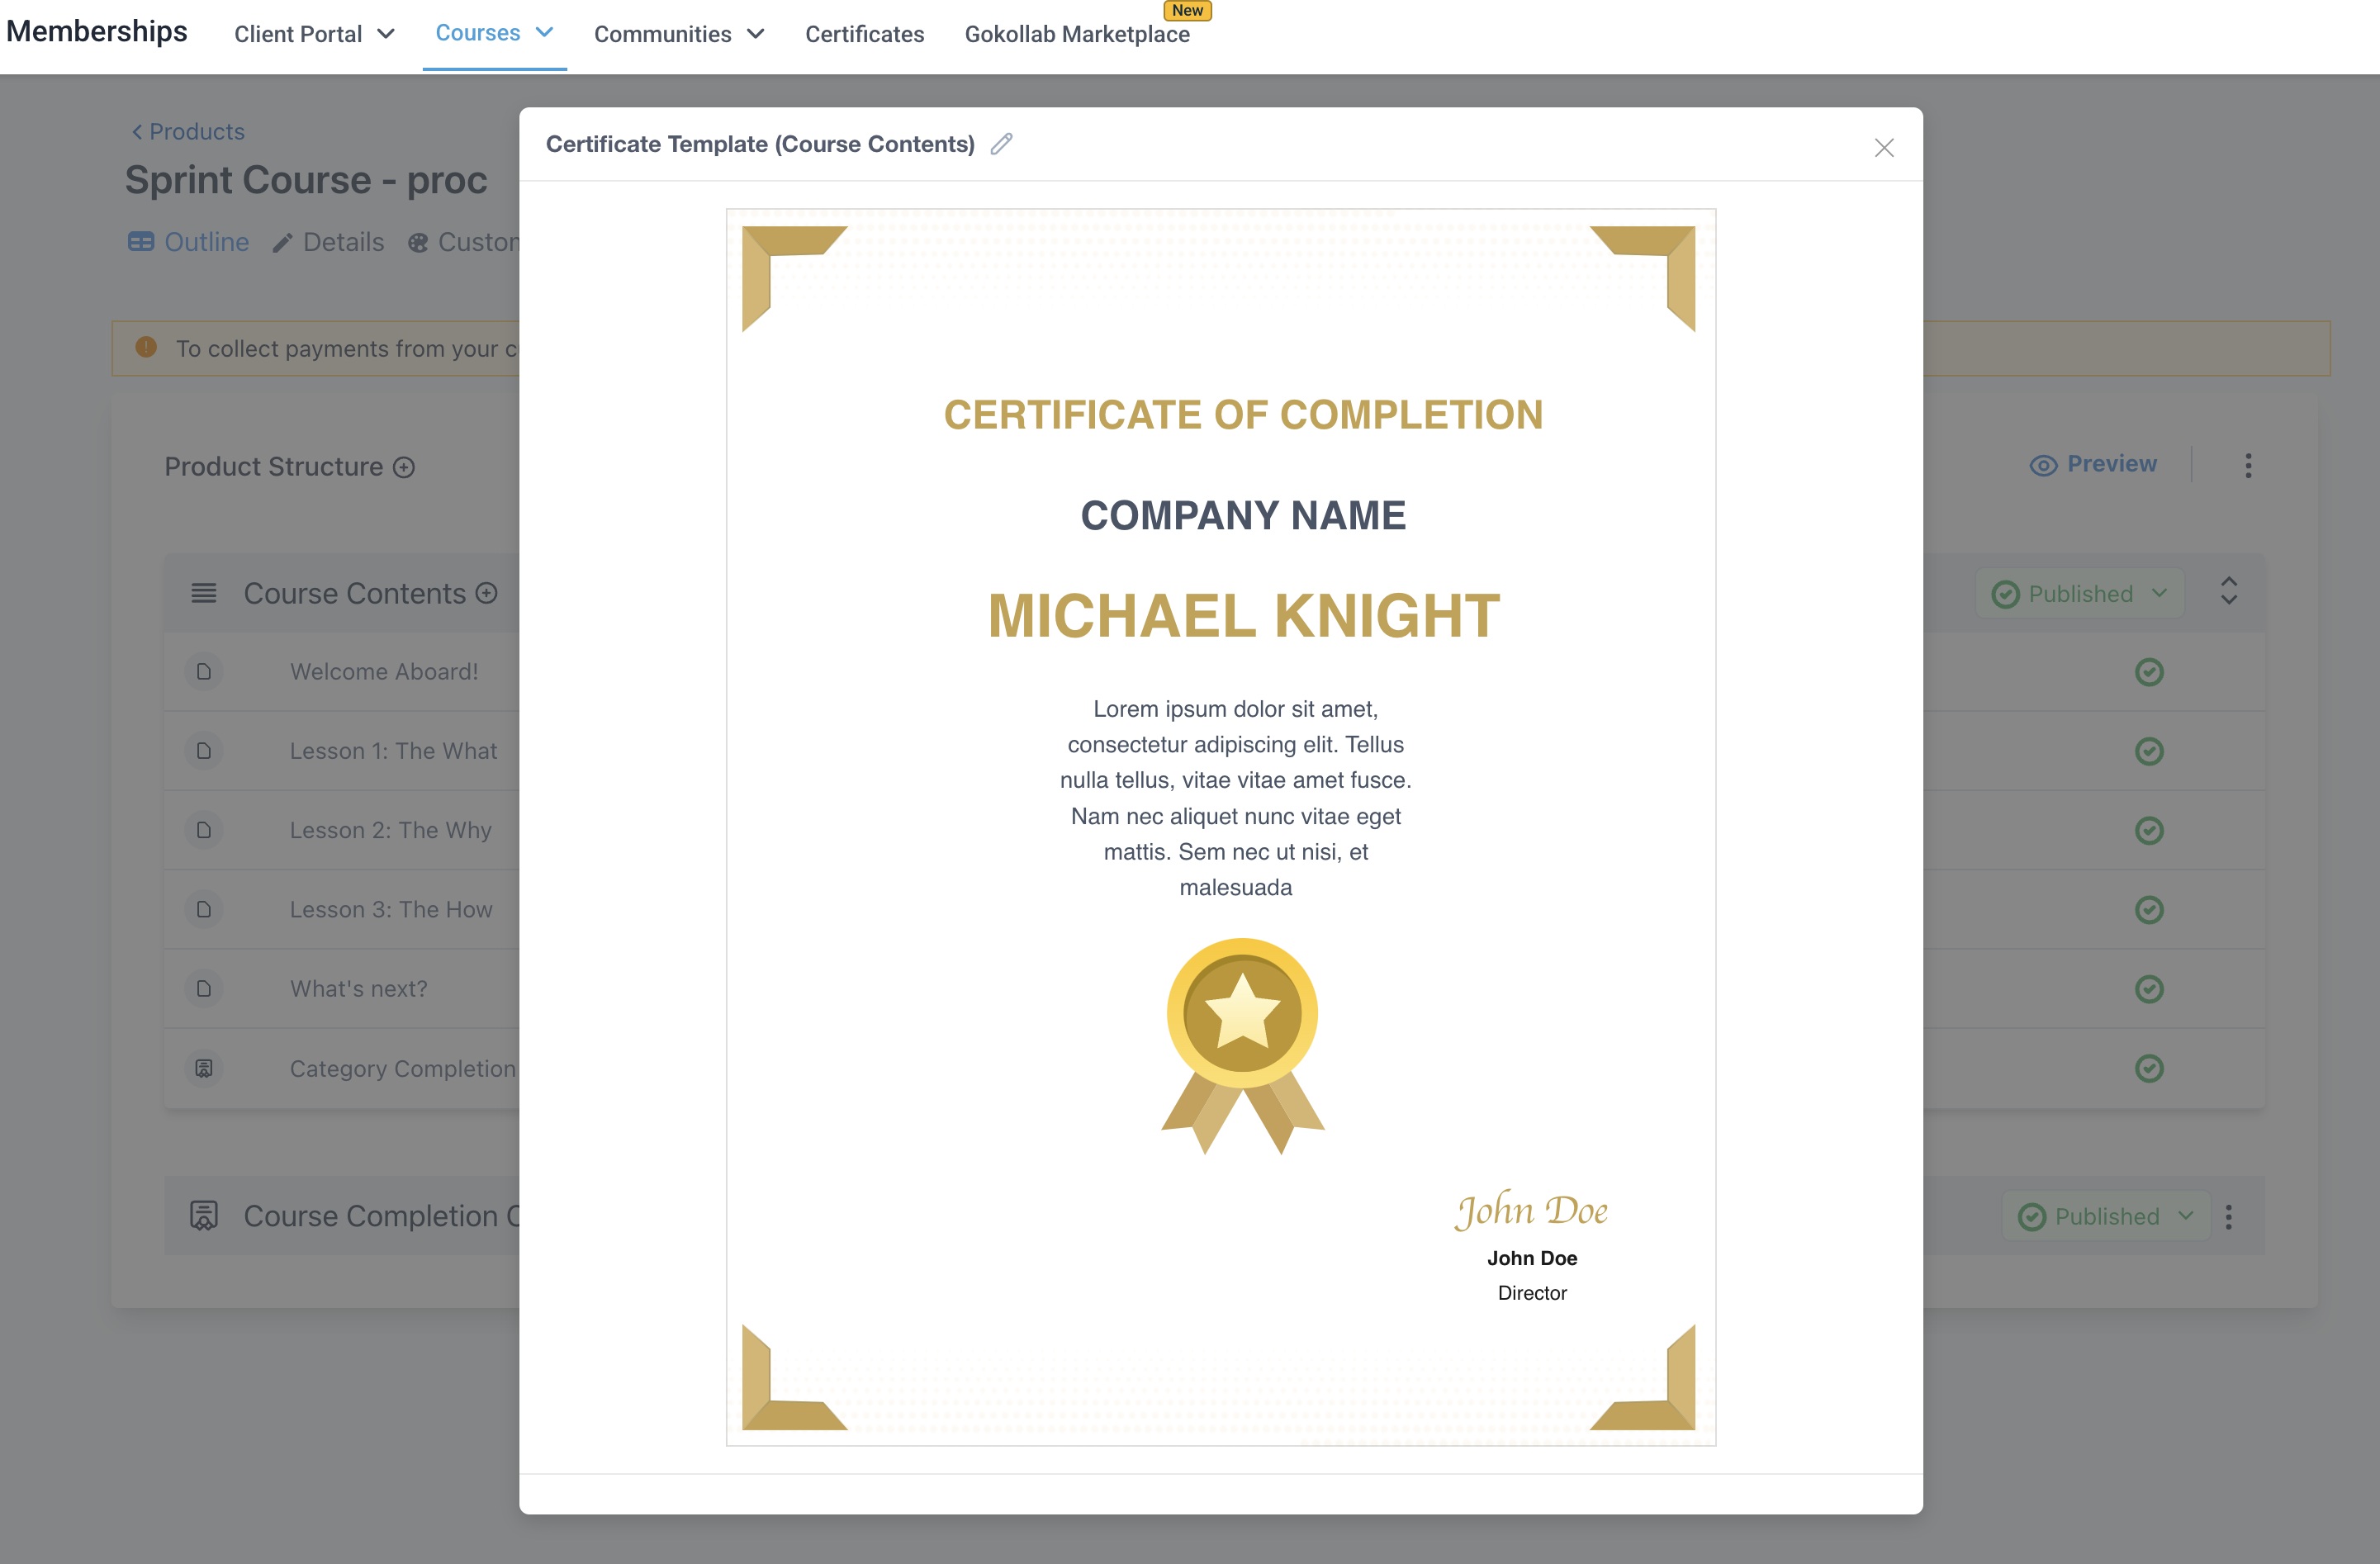Click the gold ribbon badge on certificate

[1242, 1045]
